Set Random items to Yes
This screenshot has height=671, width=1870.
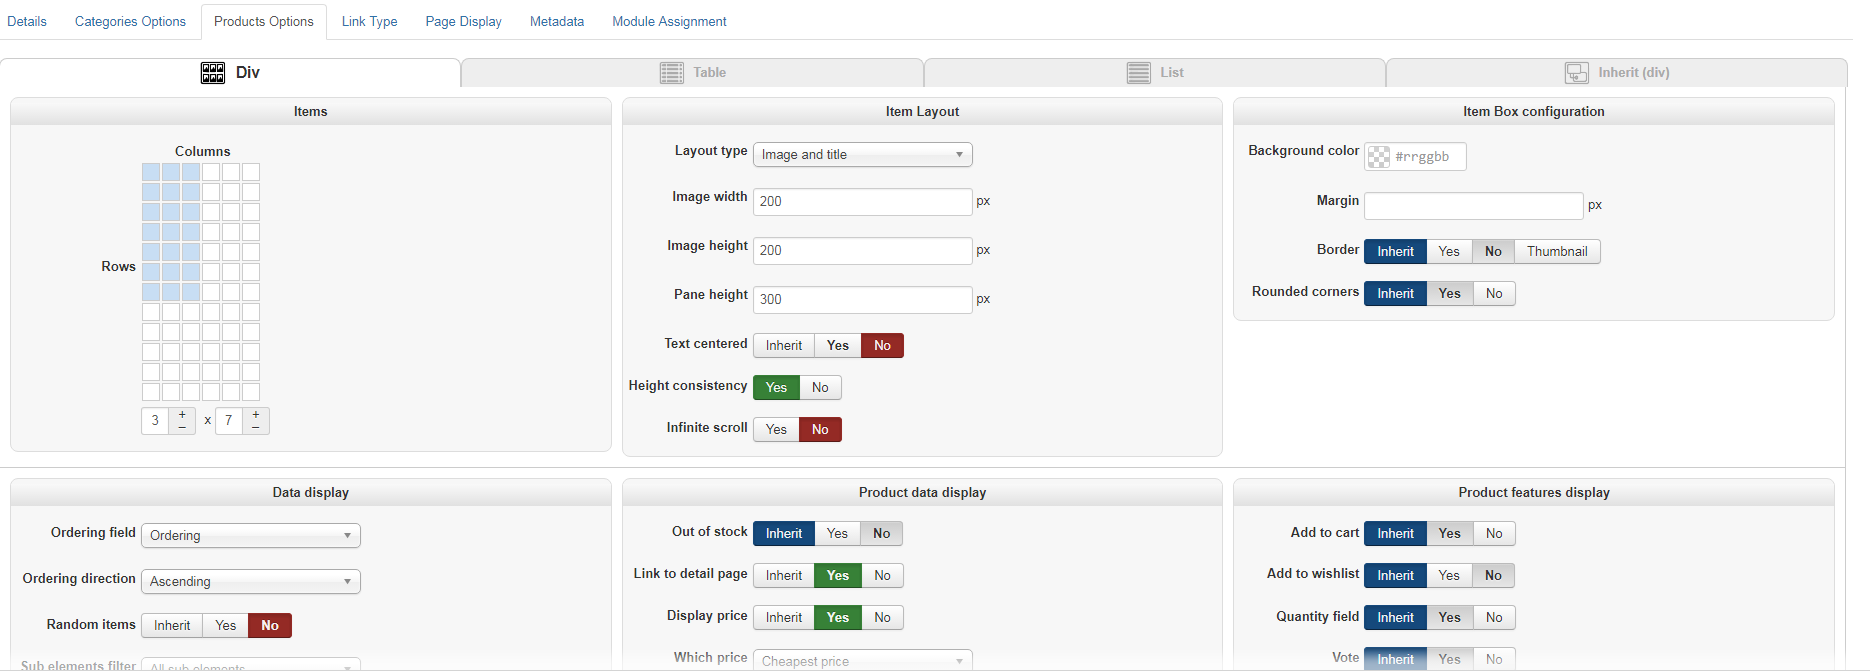click(226, 626)
